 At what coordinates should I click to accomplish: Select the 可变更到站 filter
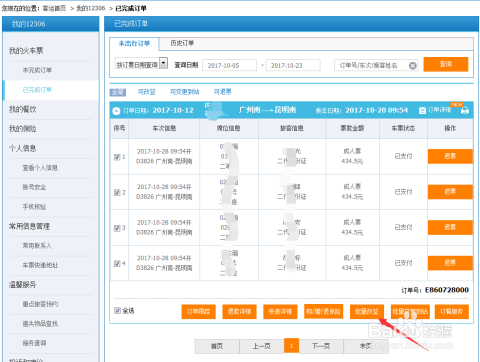pos(185,92)
